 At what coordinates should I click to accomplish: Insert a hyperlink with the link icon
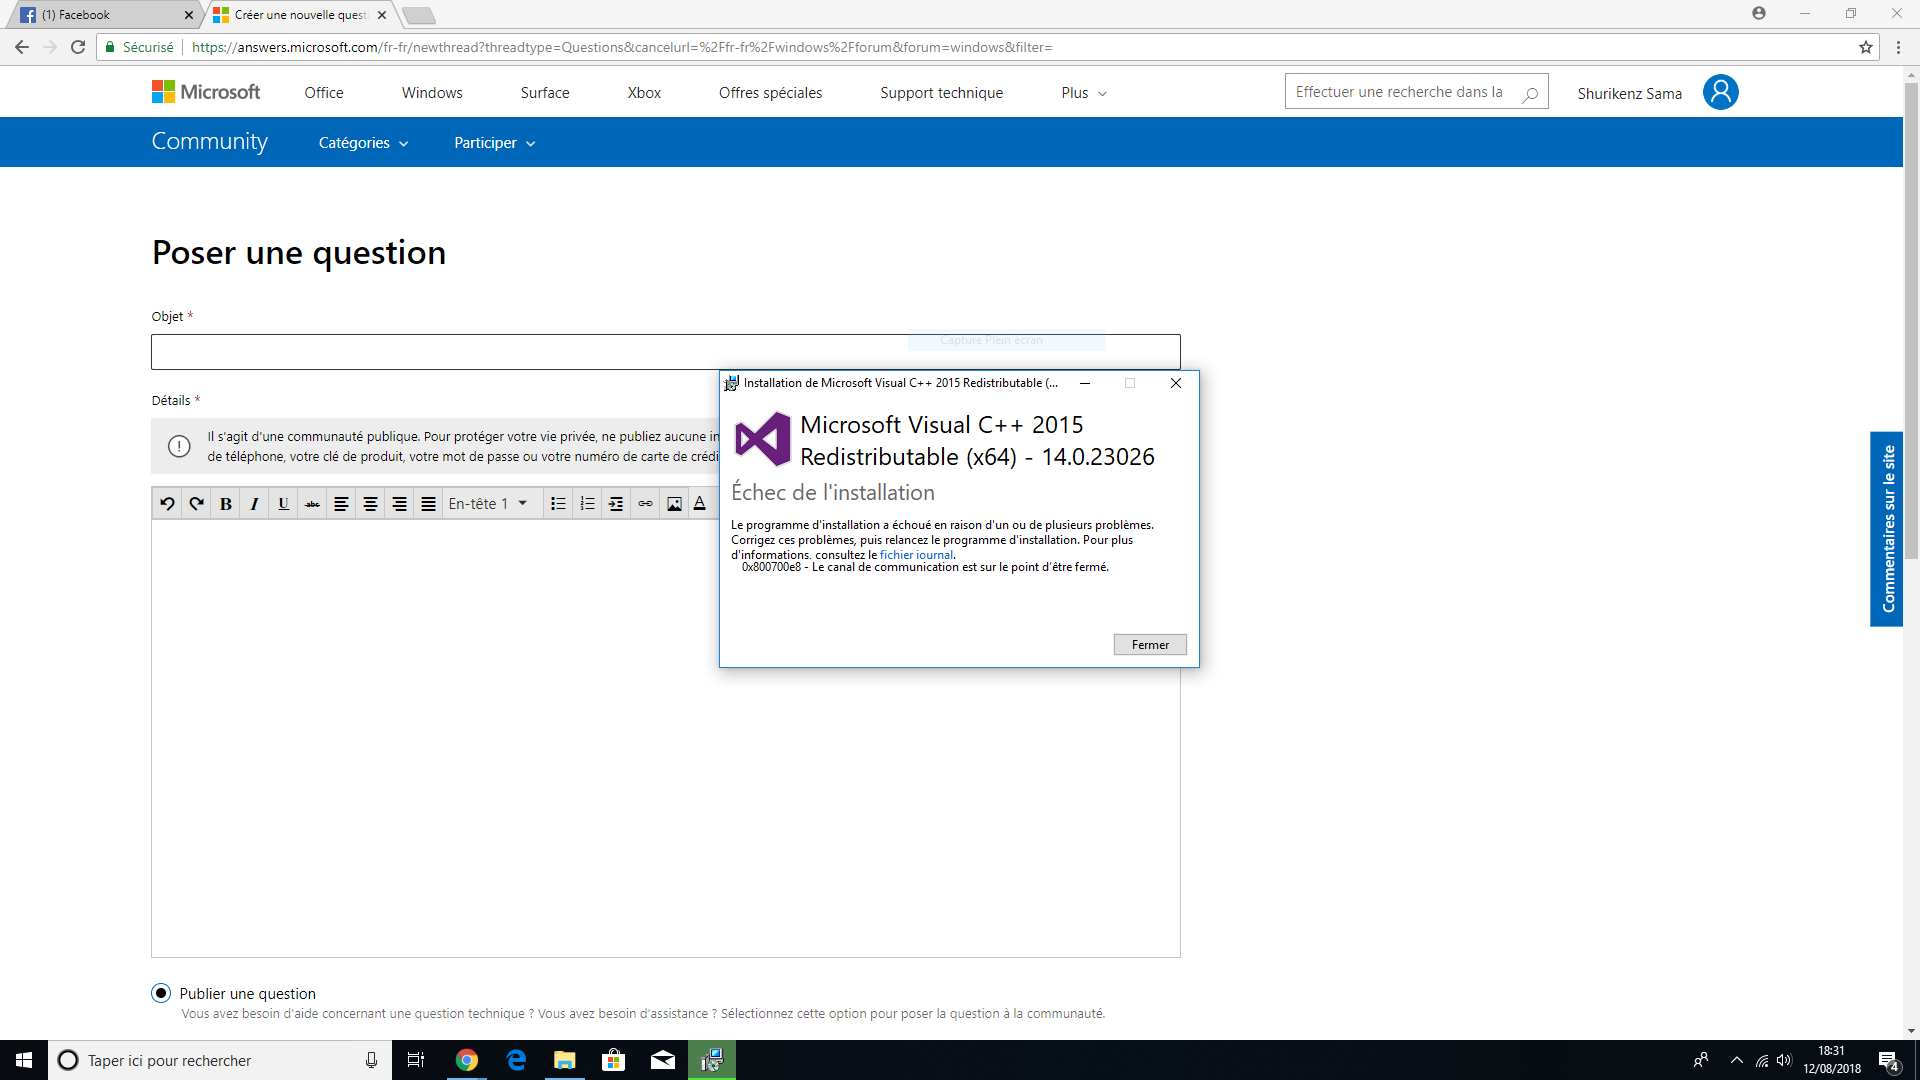[x=645, y=504]
